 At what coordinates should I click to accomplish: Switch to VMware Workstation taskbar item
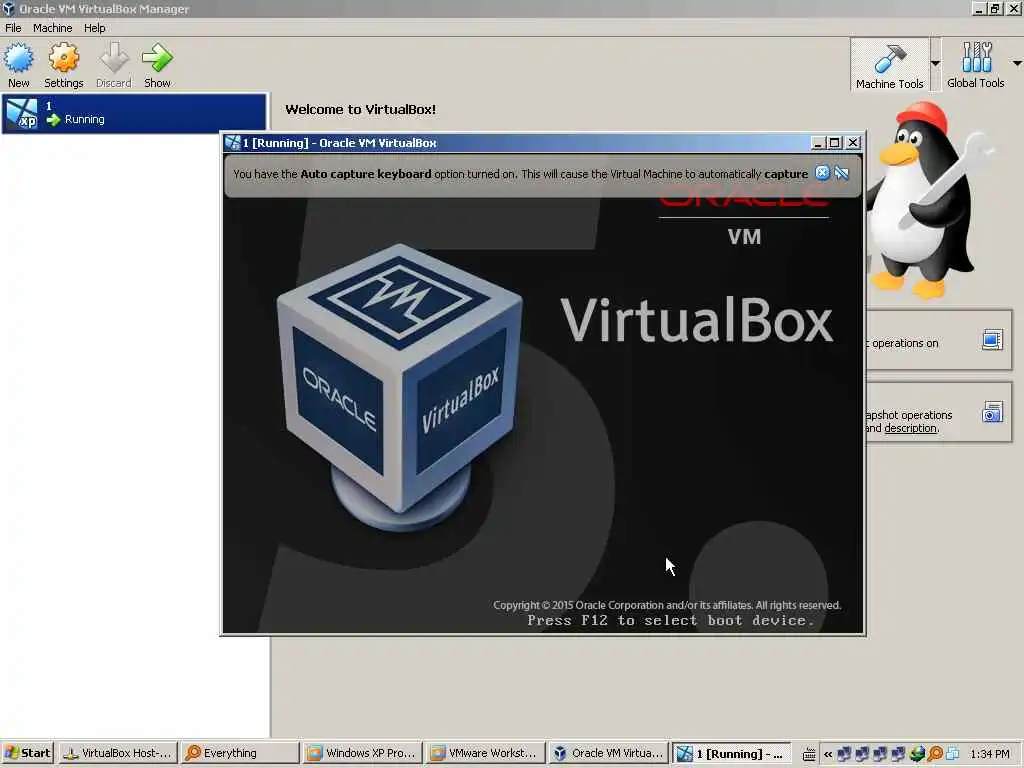[x=484, y=753]
